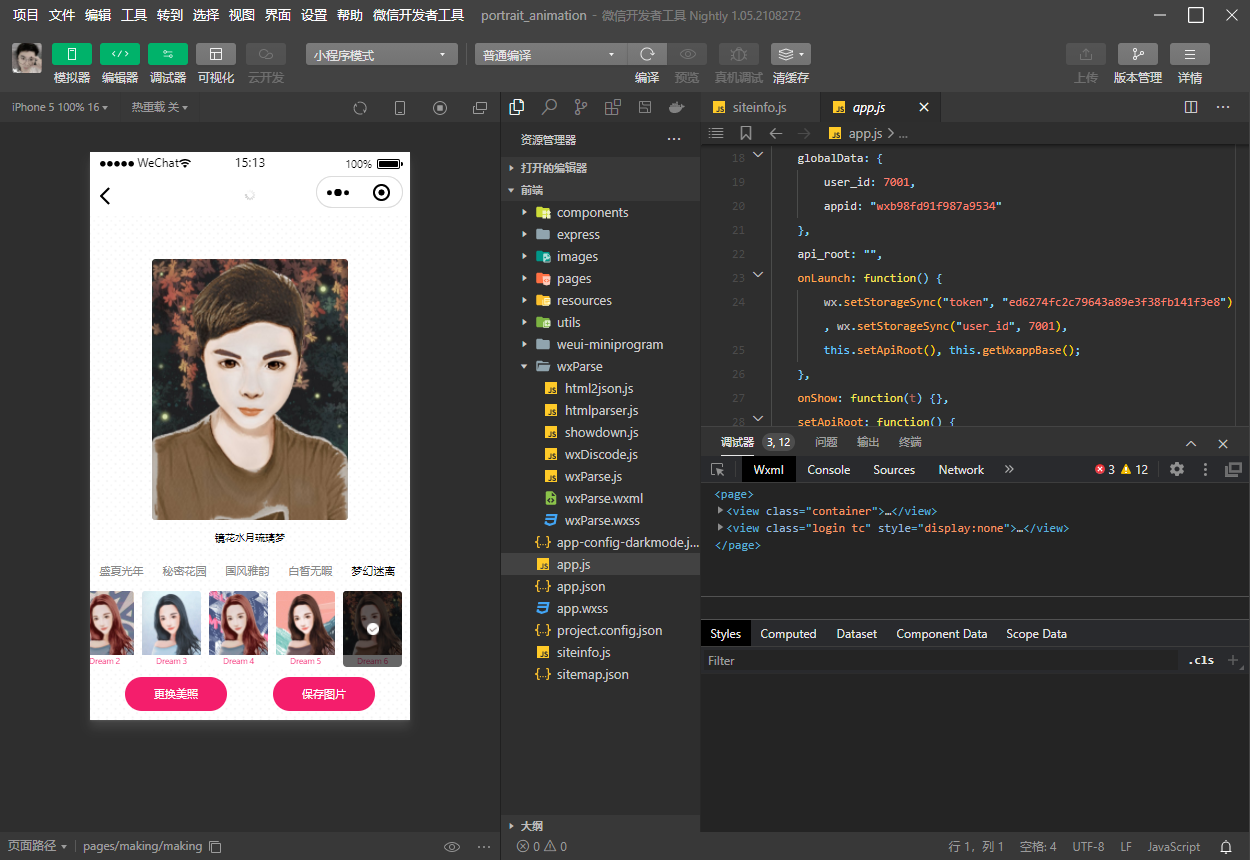Toggle the simulator panel button
Viewport: 1250px width, 860px height.
pyautogui.click(x=71, y=54)
